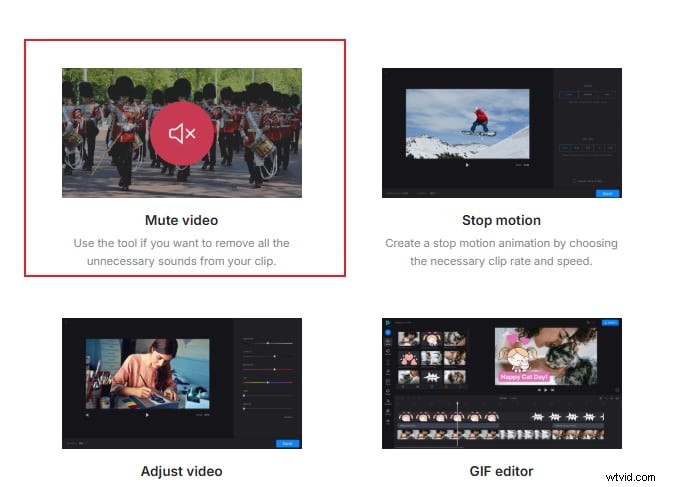
Task: Click blue export button in GIF editor preview
Action: point(610,323)
